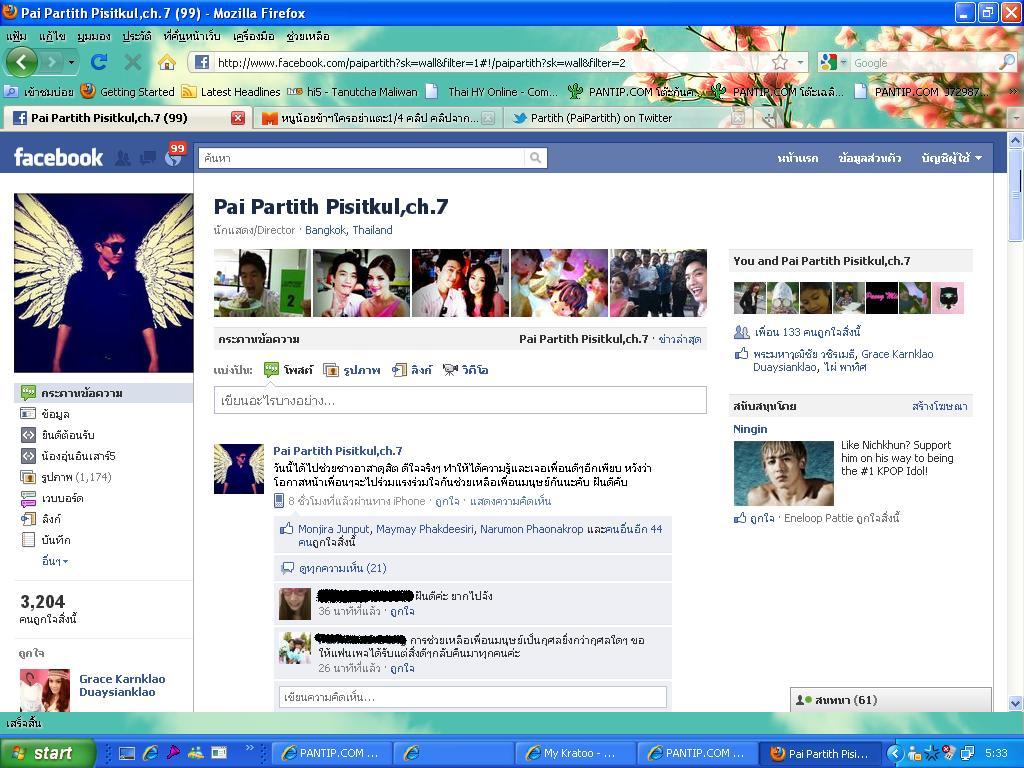1024x768 pixels.
Task: Open the Bangkok, Thailand location link
Action: (x=349, y=230)
